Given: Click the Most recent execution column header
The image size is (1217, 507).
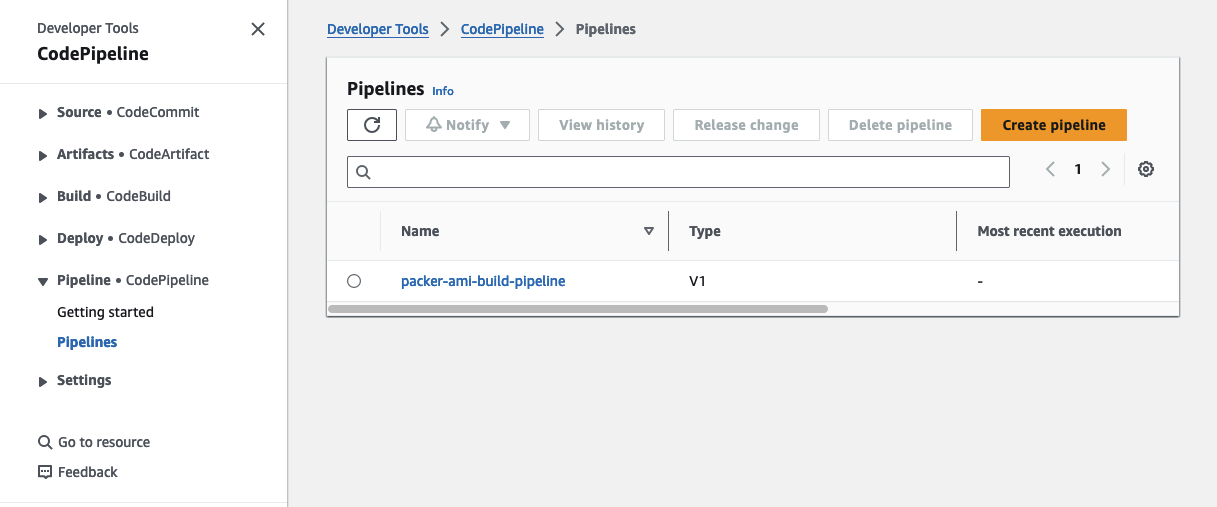Looking at the screenshot, I should tap(1049, 231).
